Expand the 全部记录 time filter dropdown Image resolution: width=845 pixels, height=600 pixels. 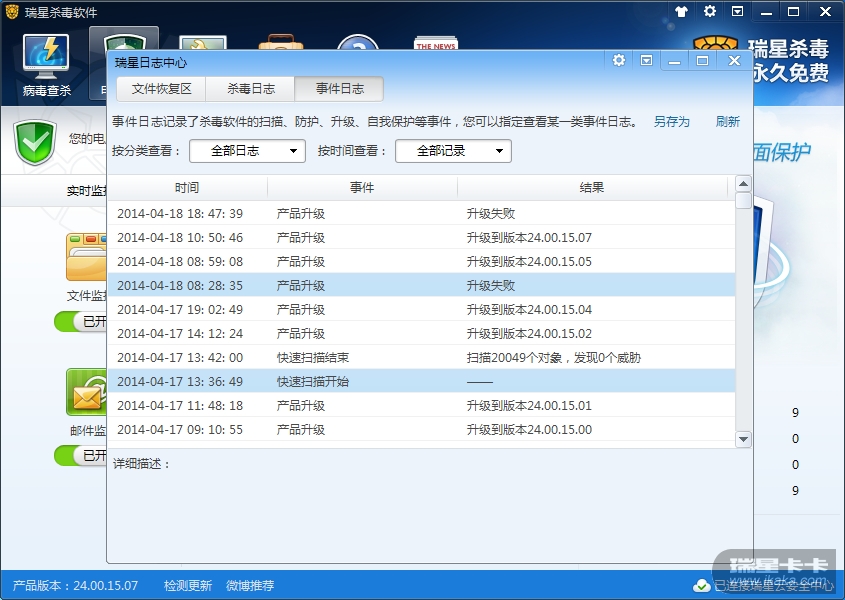click(453, 151)
